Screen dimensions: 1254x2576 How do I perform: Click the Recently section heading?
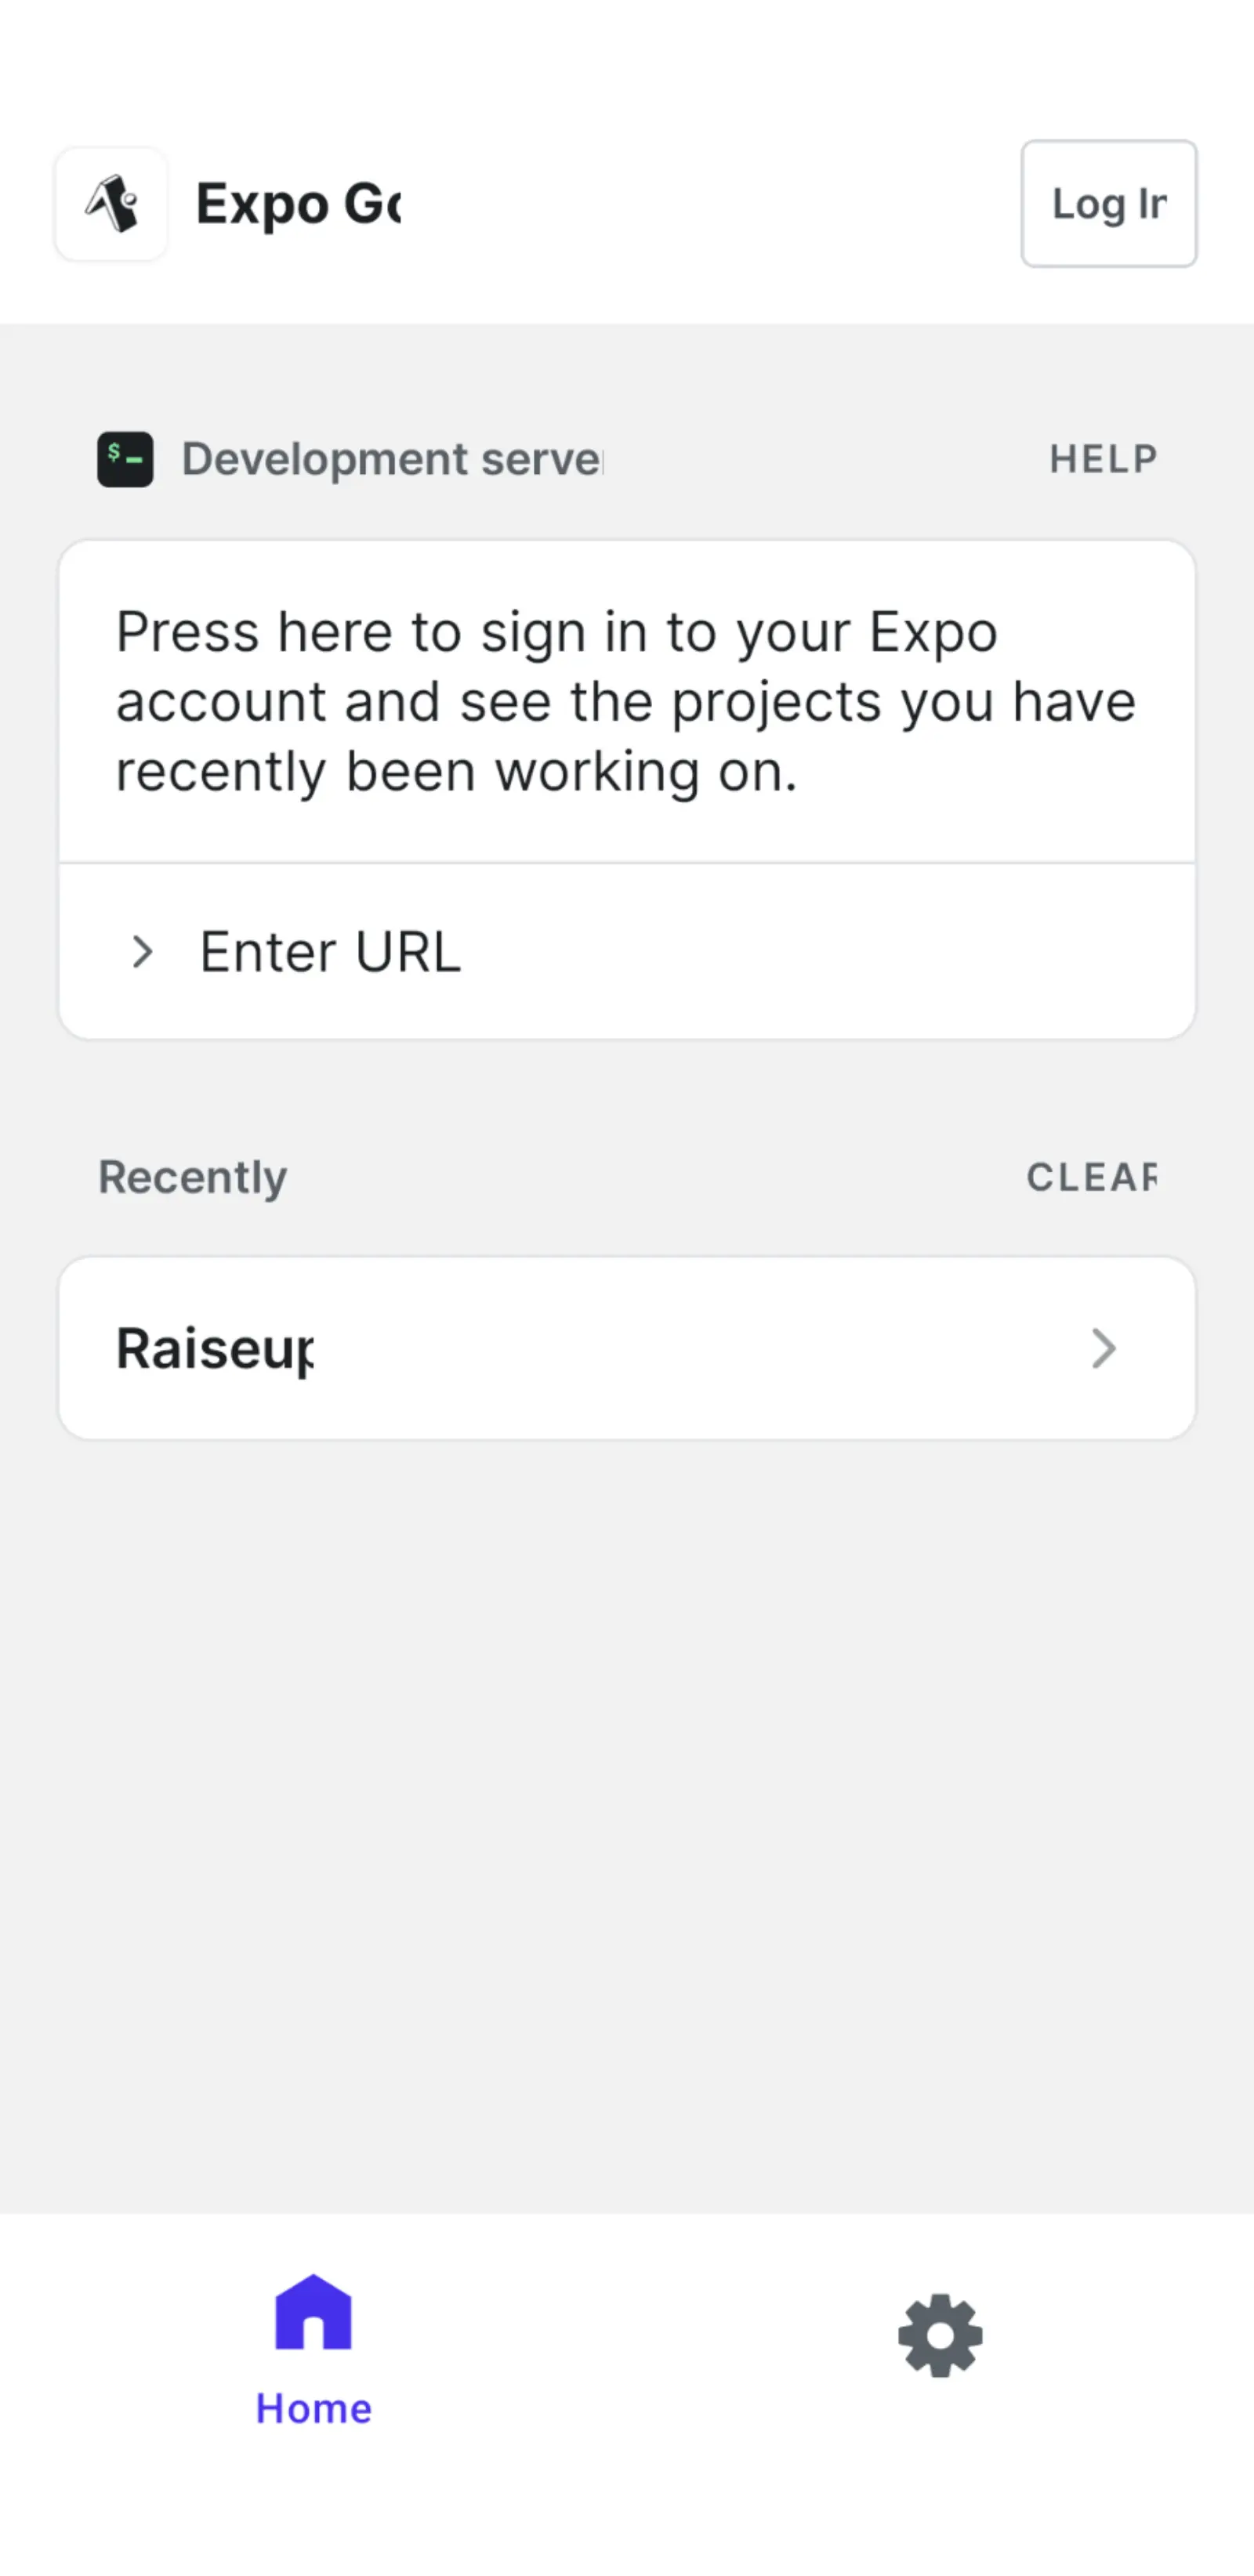click(x=192, y=1177)
